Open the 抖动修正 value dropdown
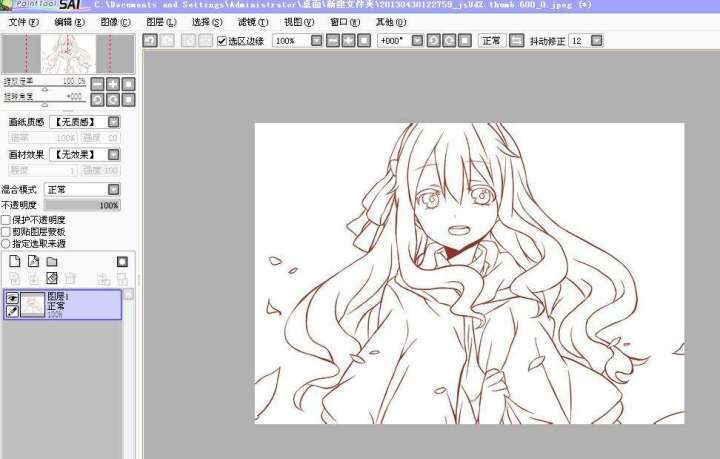The height and width of the screenshot is (459, 720). pyautogui.click(x=597, y=41)
